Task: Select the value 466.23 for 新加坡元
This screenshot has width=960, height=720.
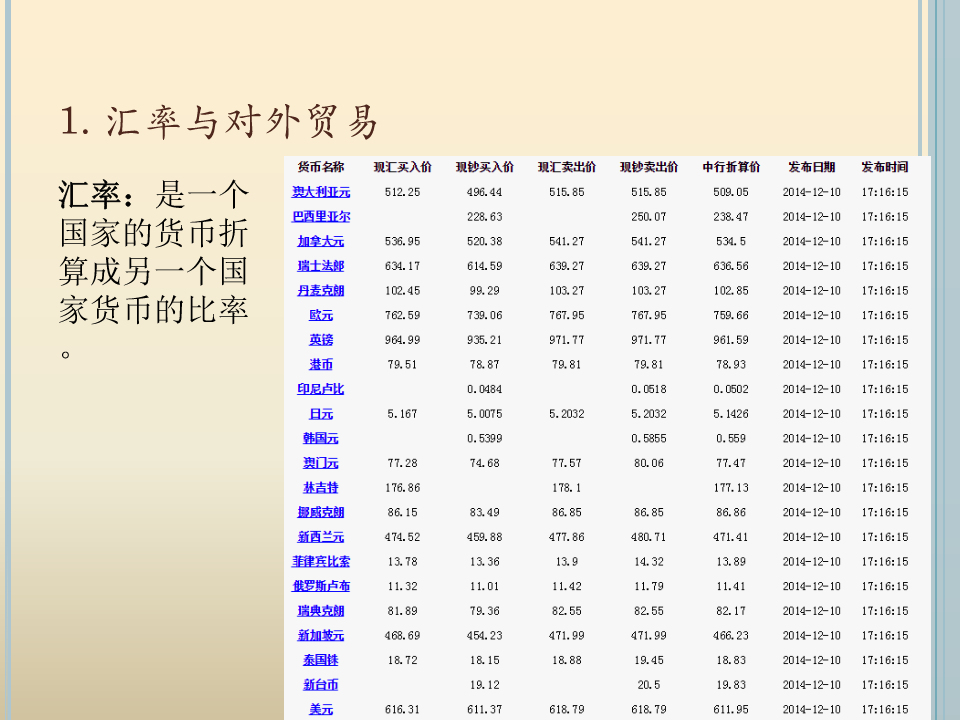Action: coord(731,636)
